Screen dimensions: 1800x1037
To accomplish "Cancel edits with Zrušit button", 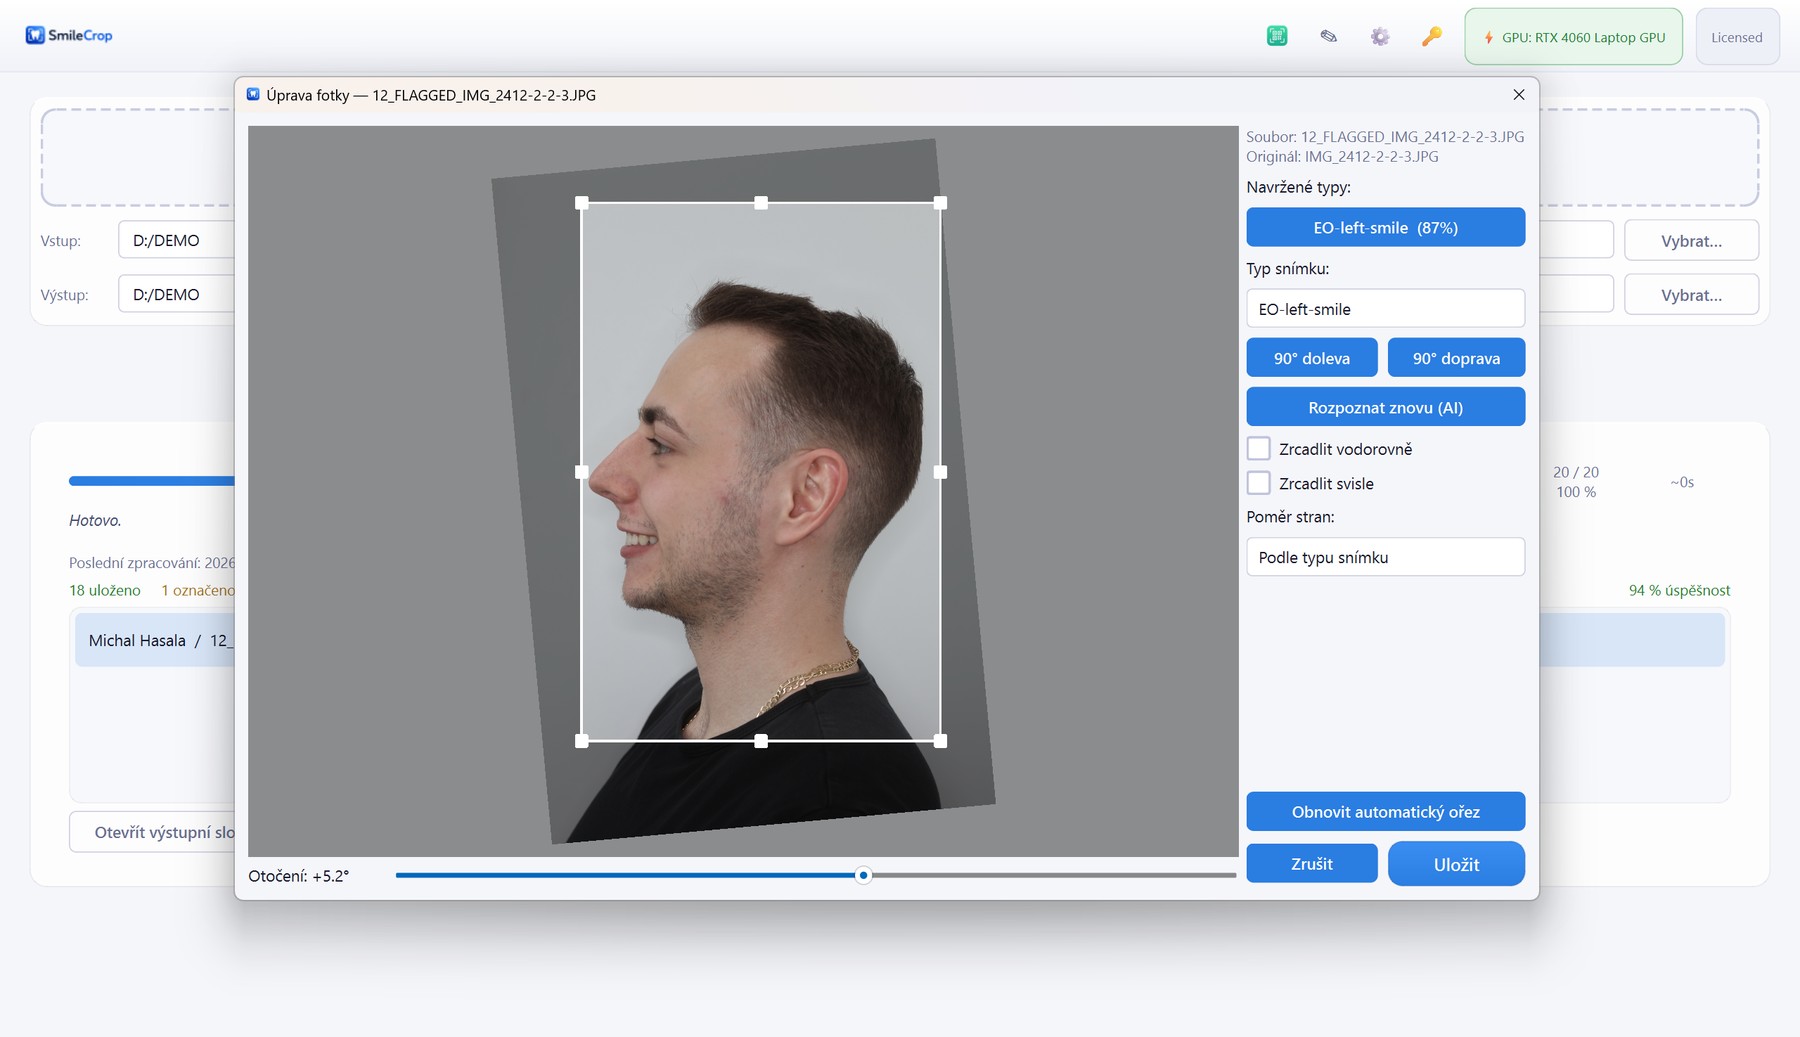I will pos(1311,863).
